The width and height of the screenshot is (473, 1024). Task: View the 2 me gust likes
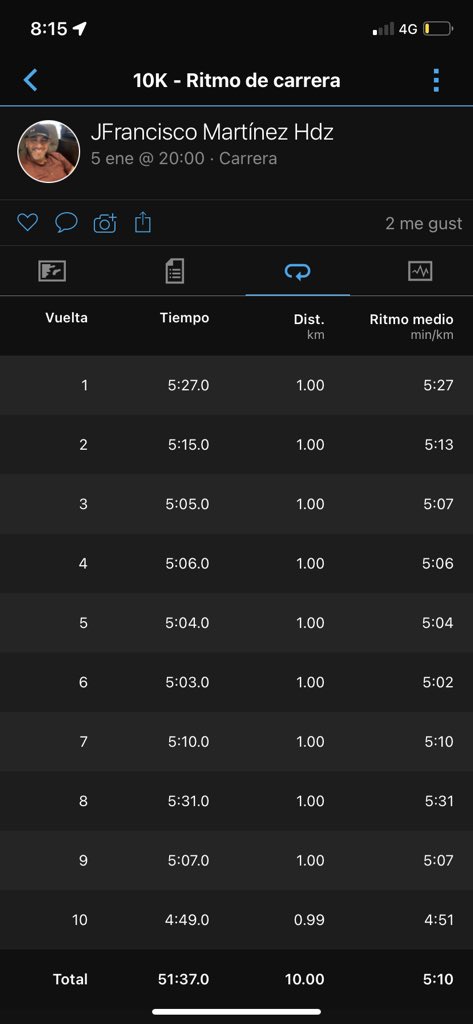(x=423, y=223)
